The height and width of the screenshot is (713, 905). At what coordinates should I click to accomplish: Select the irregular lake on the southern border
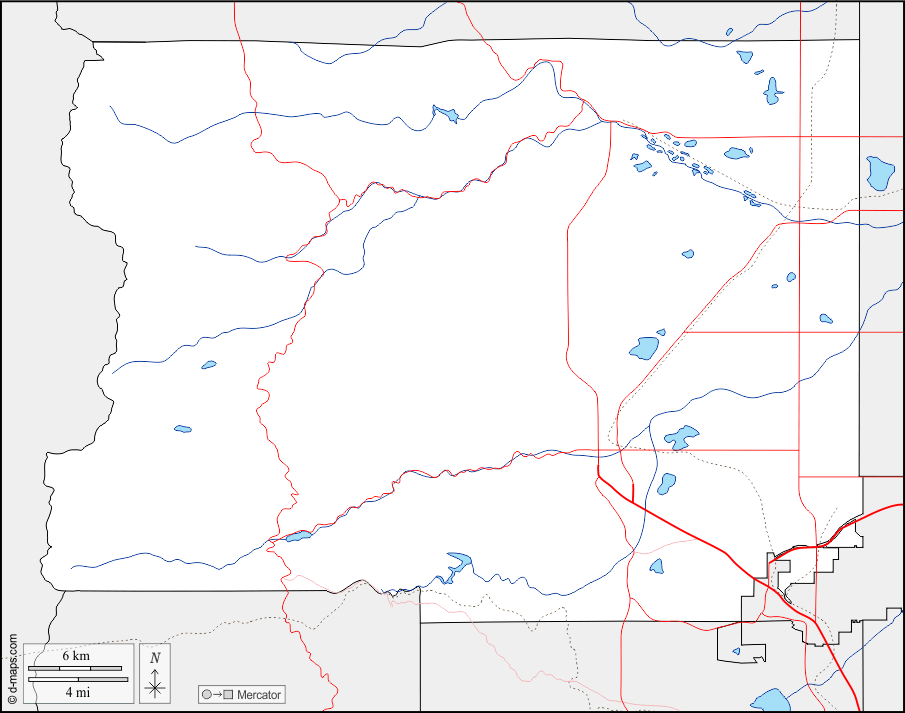click(458, 563)
